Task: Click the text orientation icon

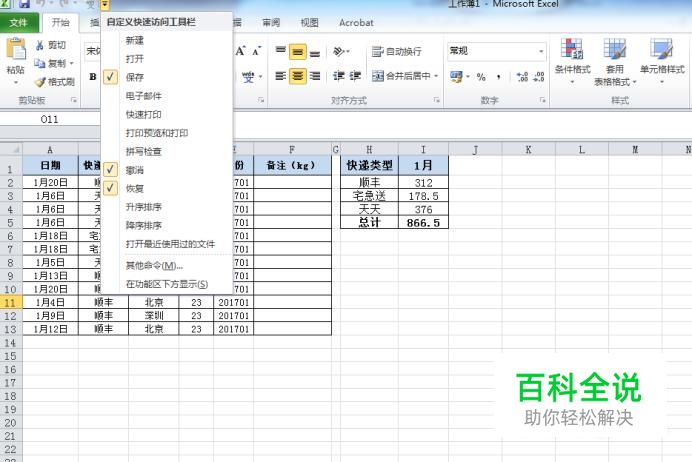Action: 339,52
